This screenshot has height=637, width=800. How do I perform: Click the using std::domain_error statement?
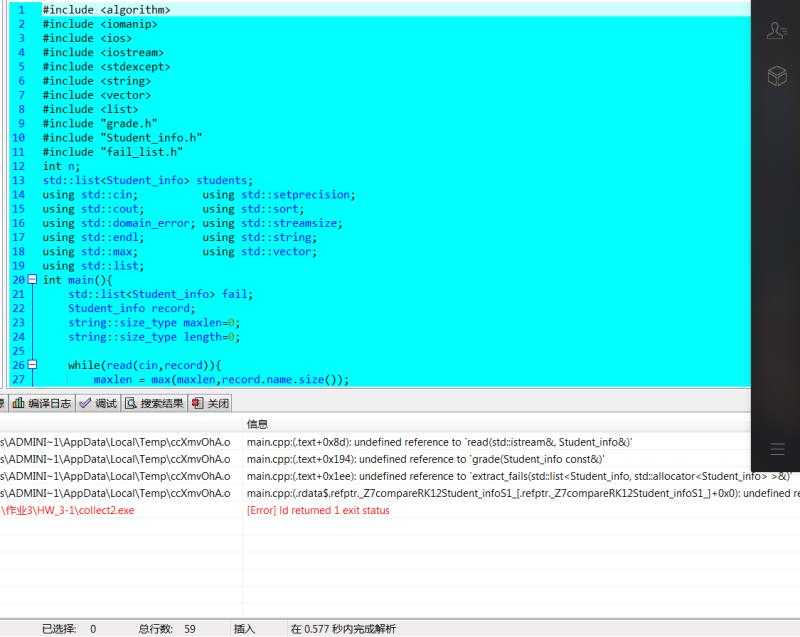pyautogui.click(x=119, y=223)
